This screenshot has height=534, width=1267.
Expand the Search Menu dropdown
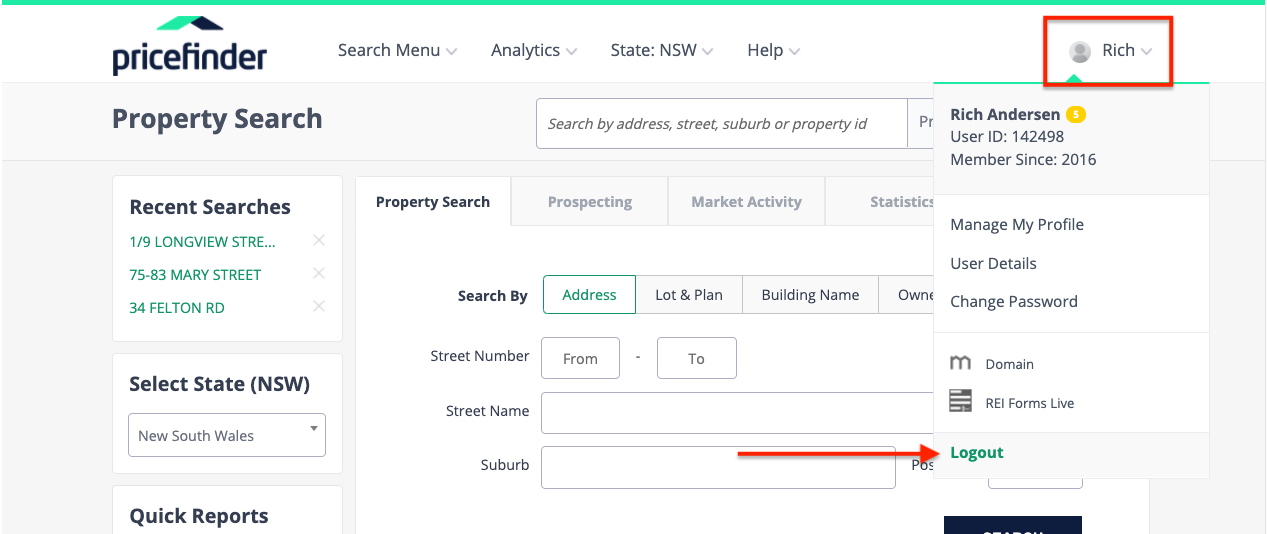397,50
